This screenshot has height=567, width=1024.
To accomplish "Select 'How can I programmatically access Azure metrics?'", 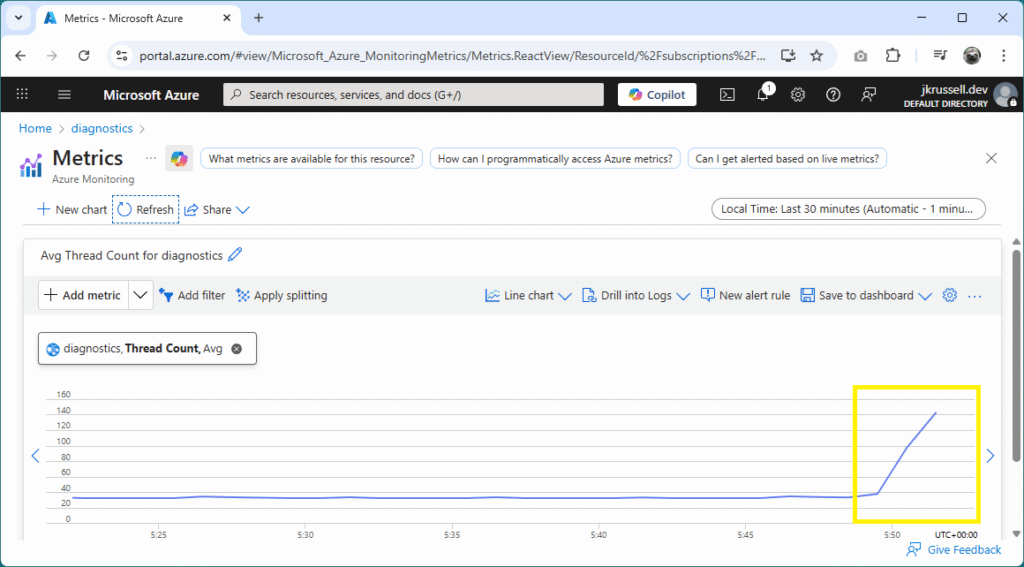I will [555, 159].
